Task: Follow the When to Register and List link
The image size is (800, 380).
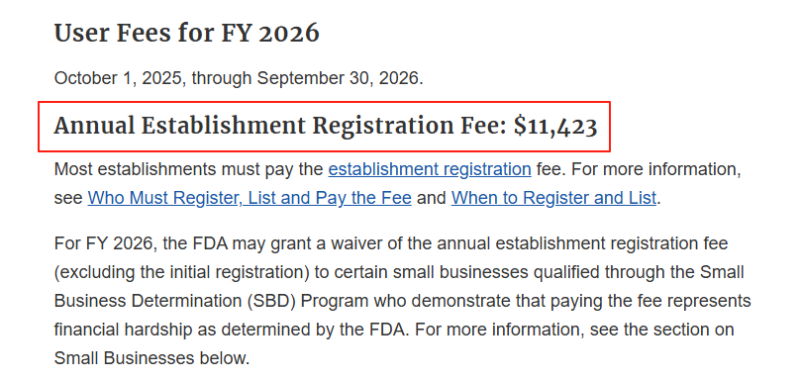Action: [554, 198]
